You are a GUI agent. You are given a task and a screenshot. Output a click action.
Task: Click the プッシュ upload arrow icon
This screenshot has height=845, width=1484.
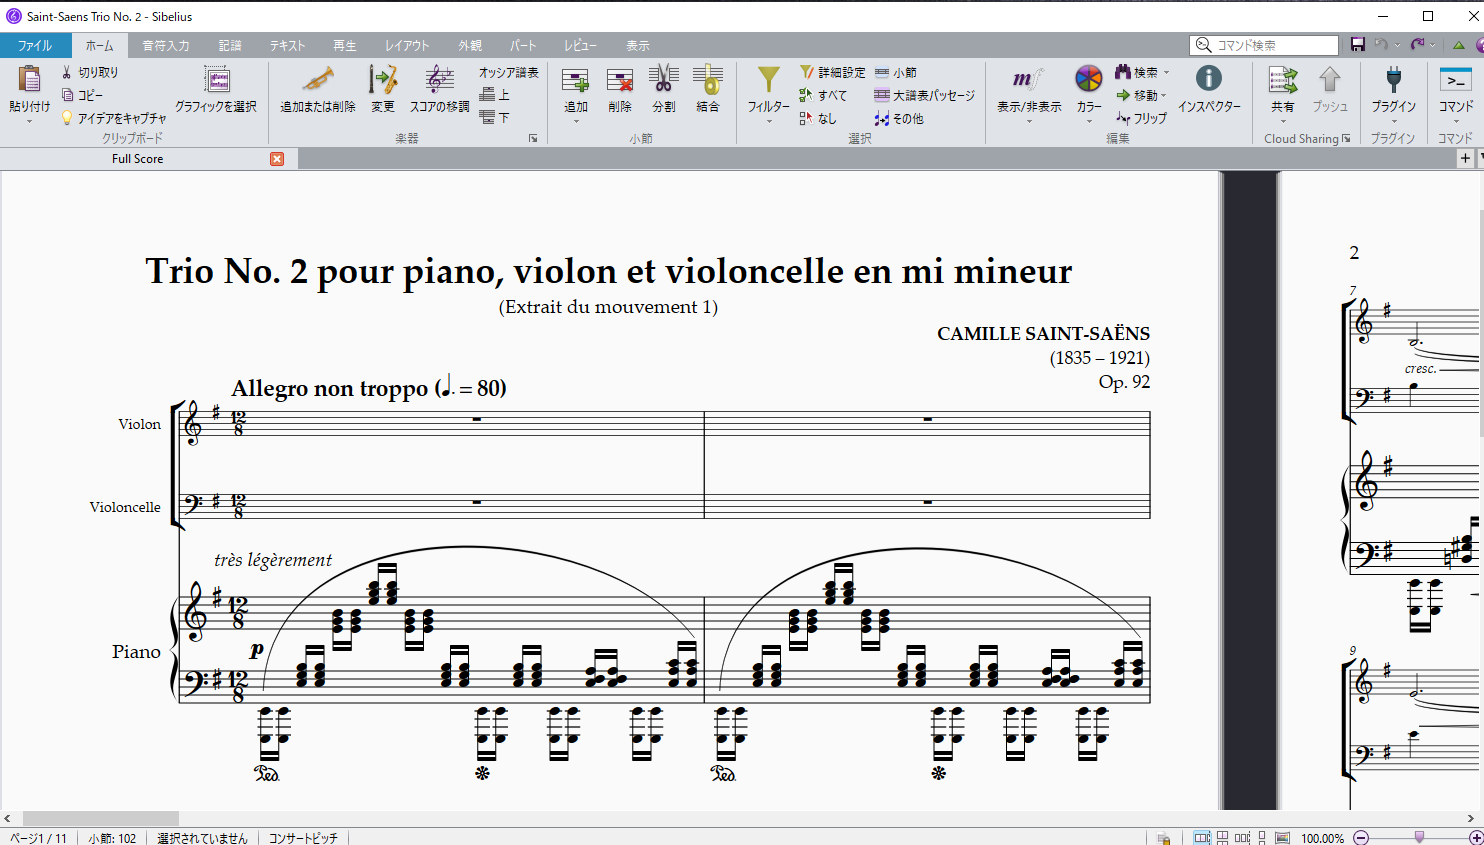point(1330,80)
